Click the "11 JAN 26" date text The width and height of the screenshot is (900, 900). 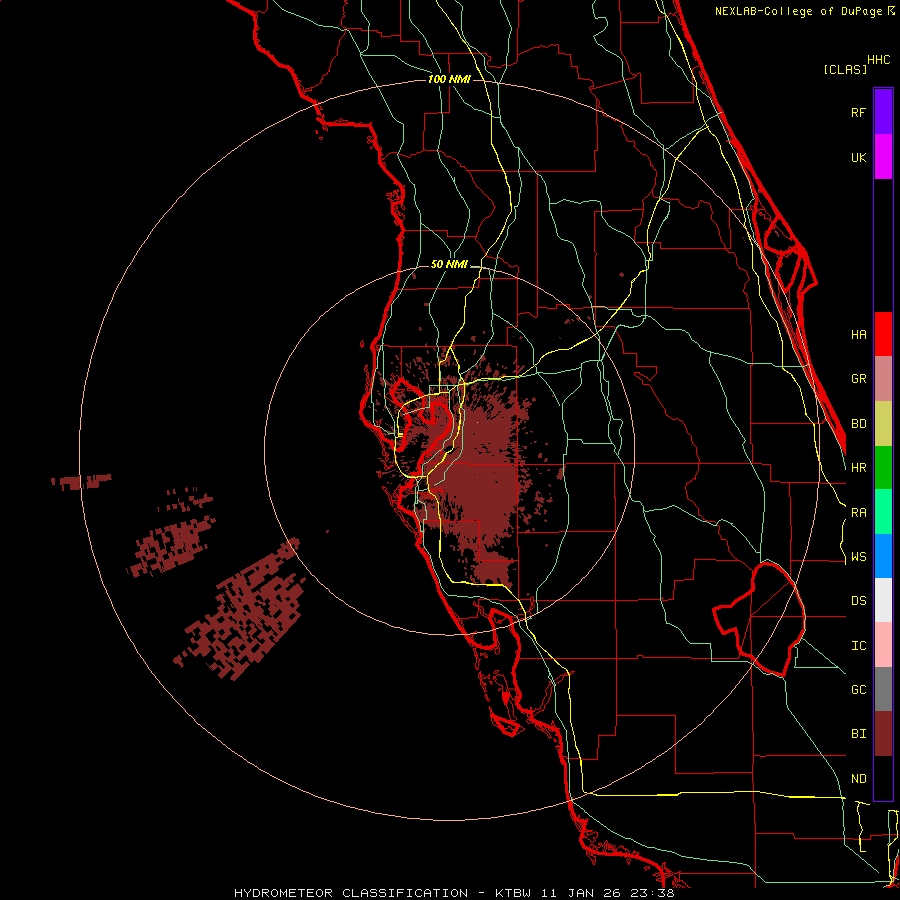coord(583,893)
